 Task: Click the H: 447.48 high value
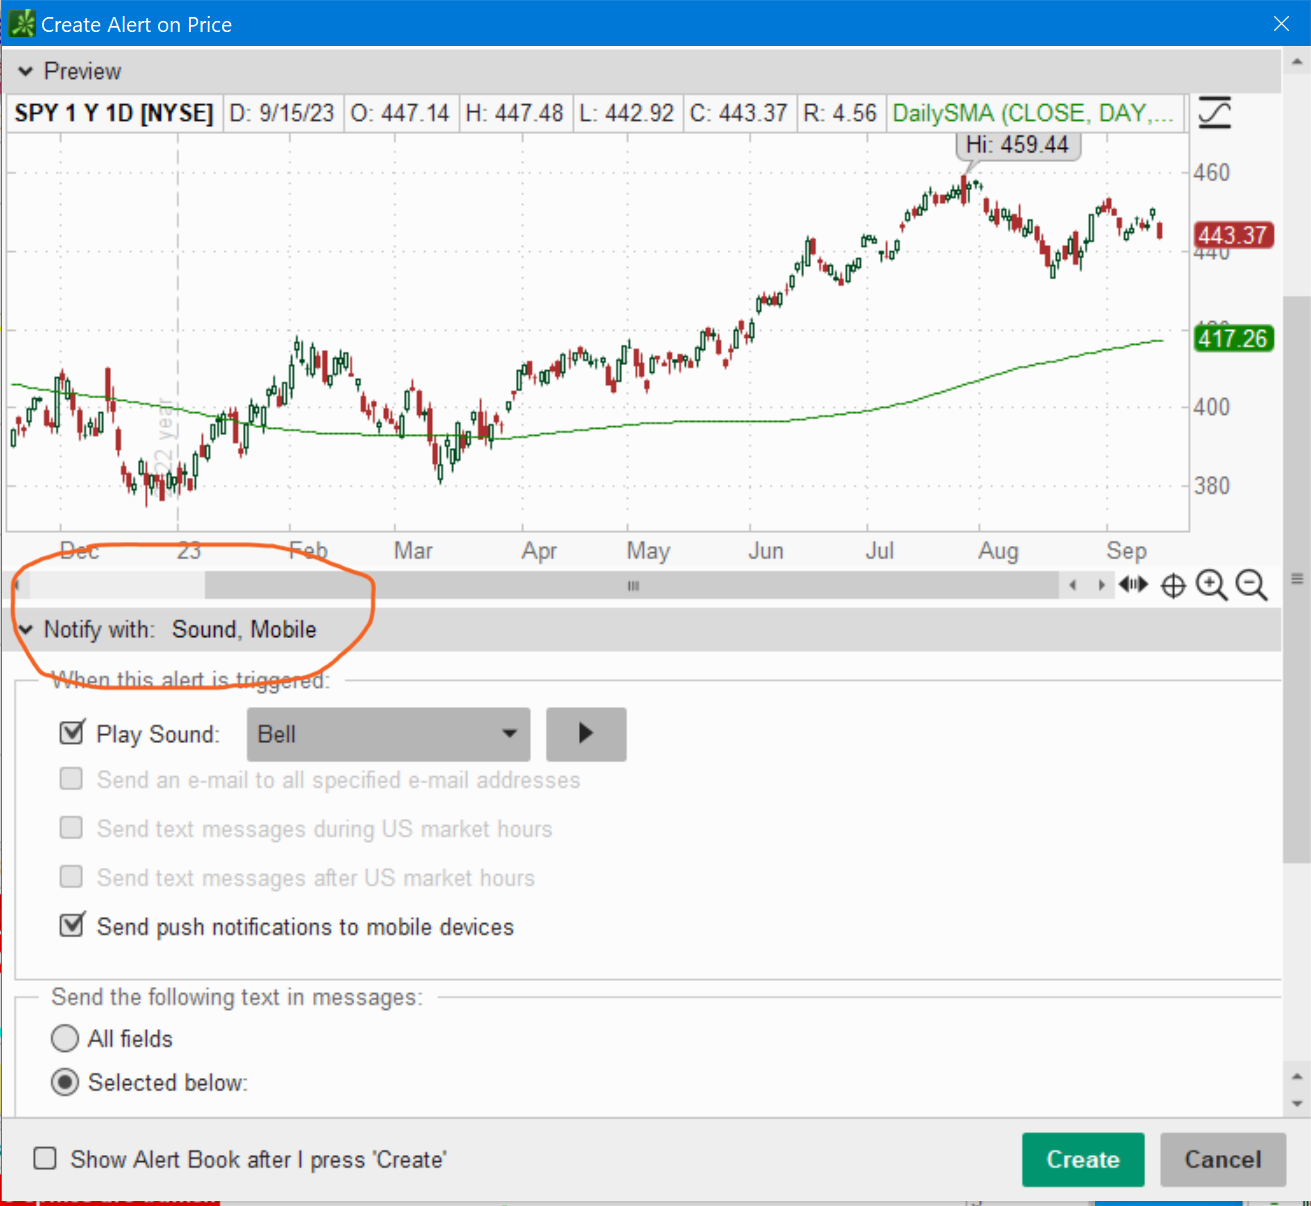point(515,113)
